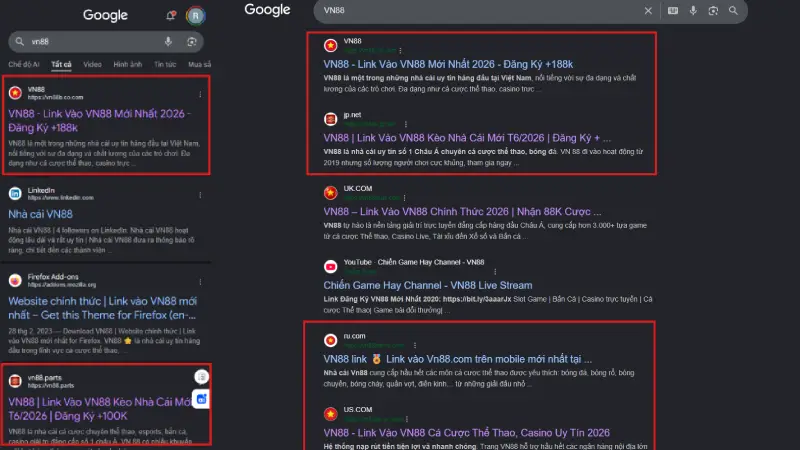Click favicon of US.COM result
800x450 pixels.
click(x=331, y=414)
